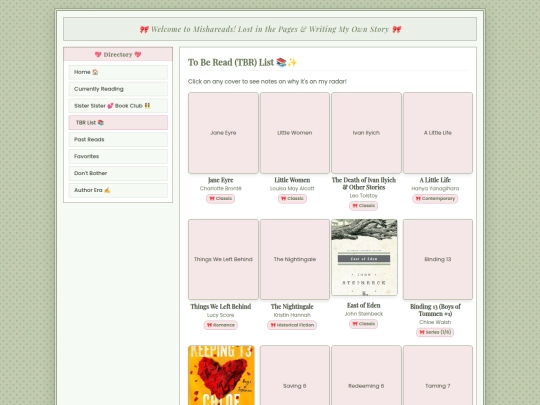Click author name Charlotte Brontë
This screenshot has height=405, width=540.
click(220, 189)
